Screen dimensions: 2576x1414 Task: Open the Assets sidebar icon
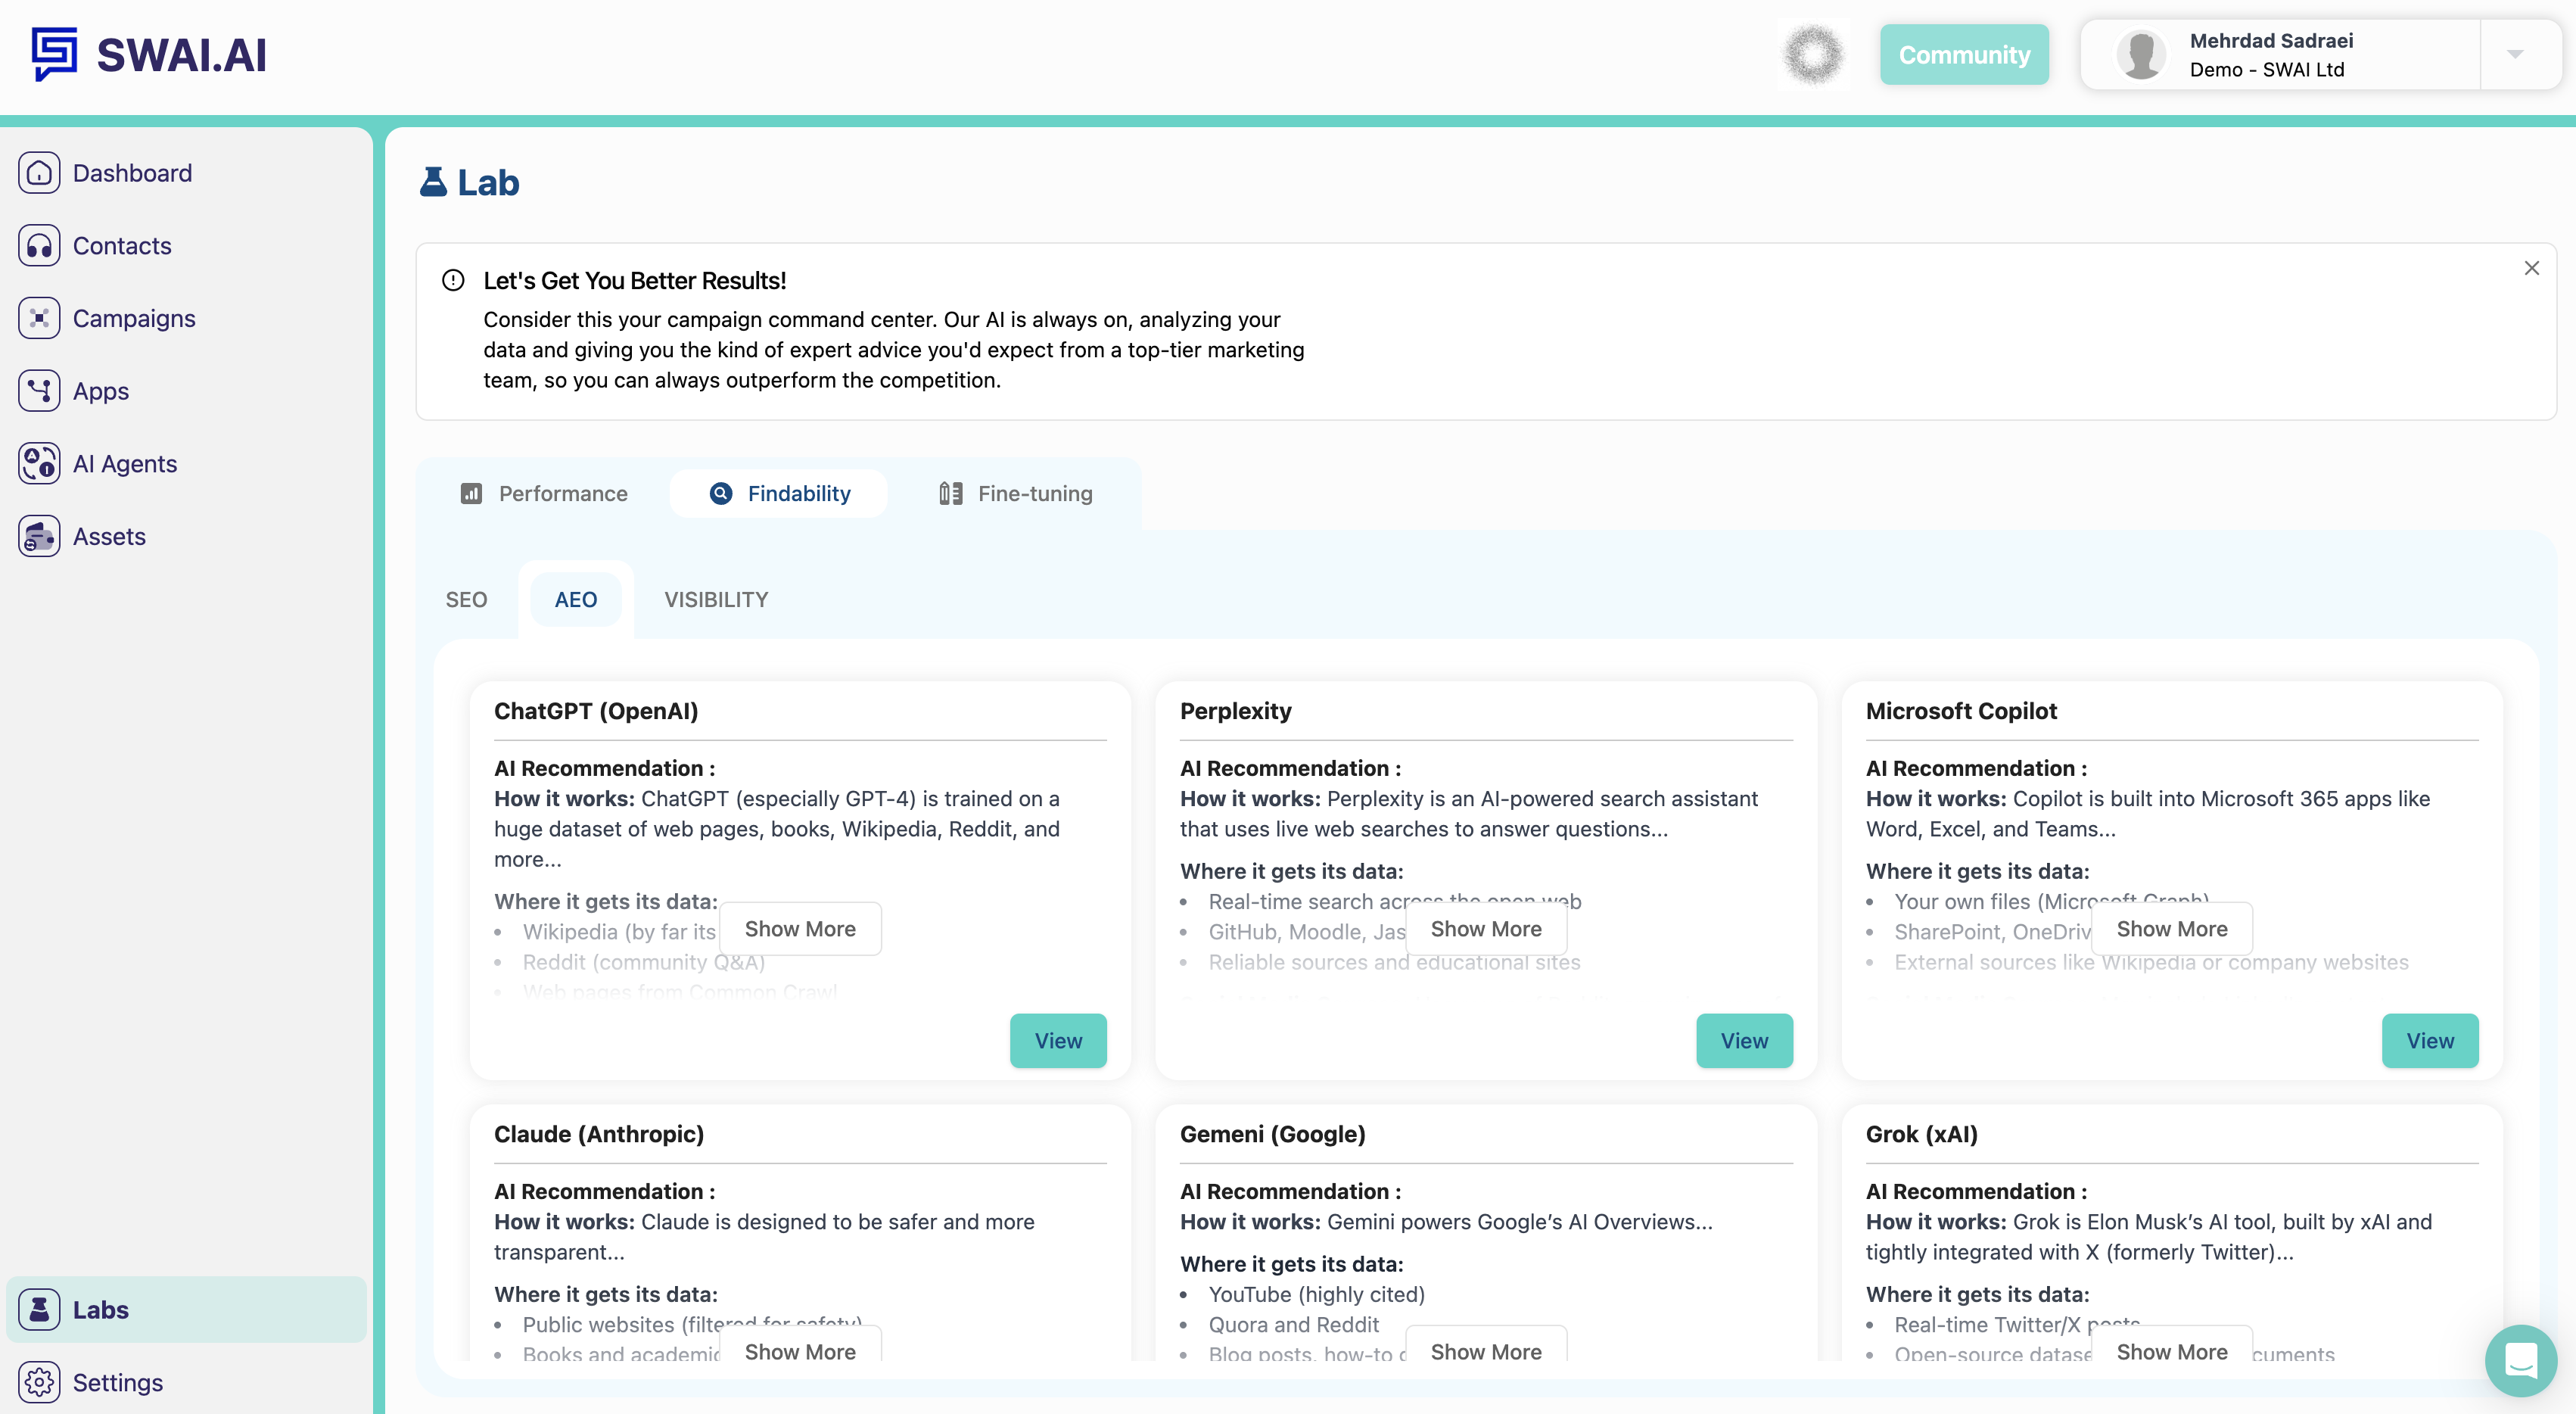[x=39, y=537]
